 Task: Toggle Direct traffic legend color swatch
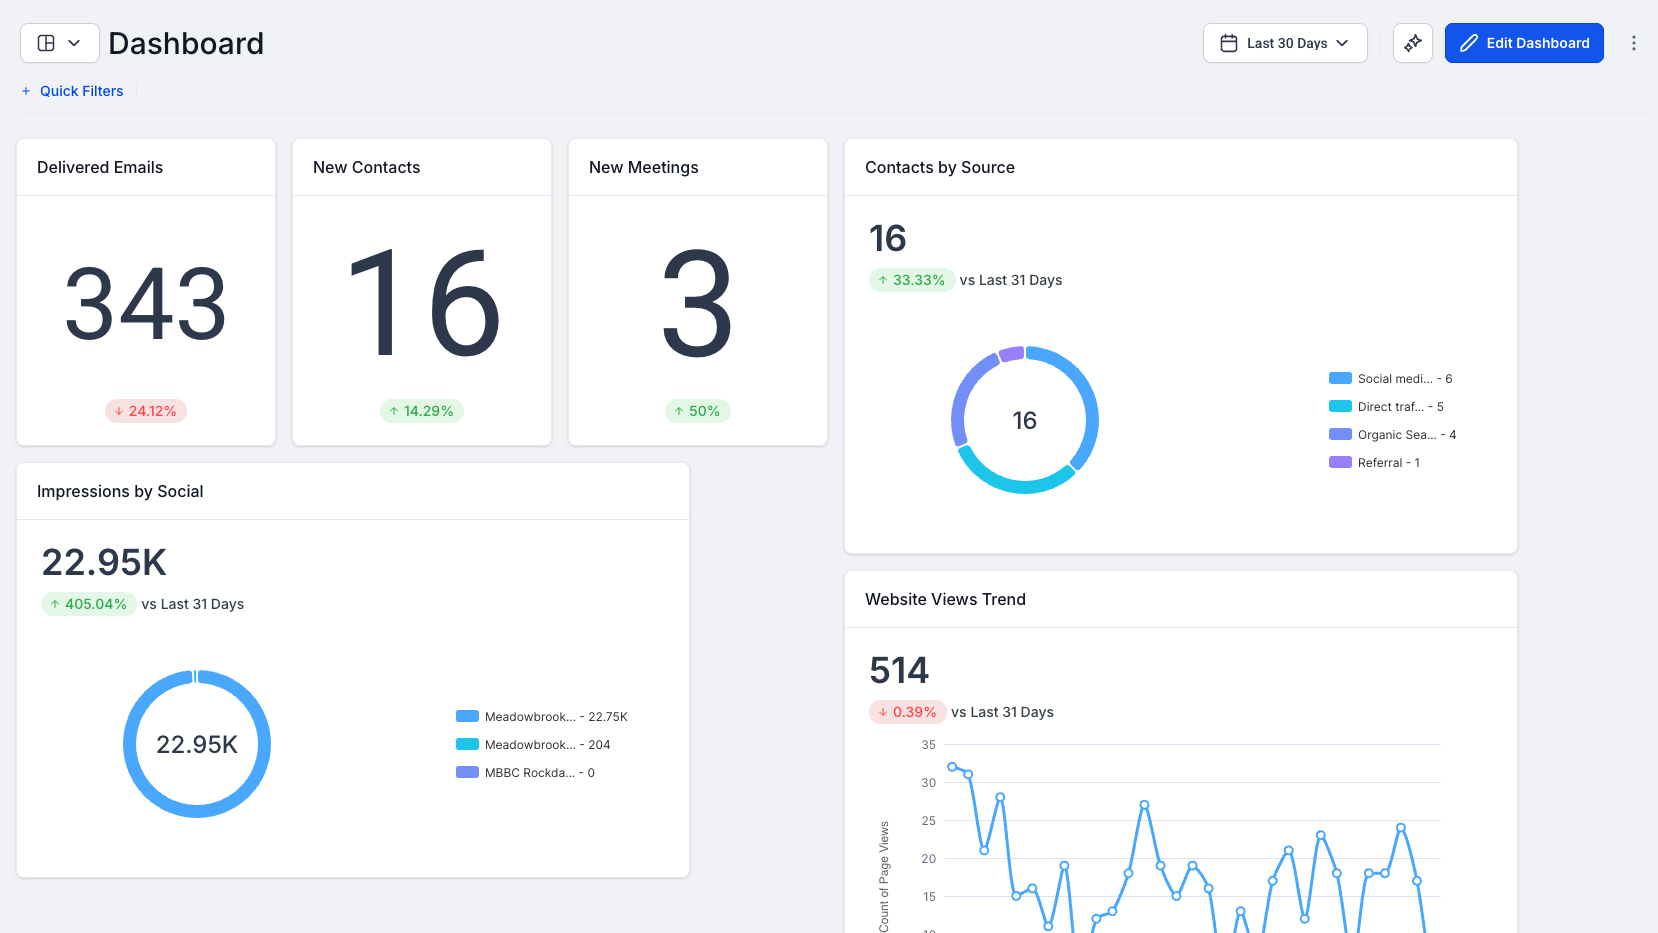1340,406
